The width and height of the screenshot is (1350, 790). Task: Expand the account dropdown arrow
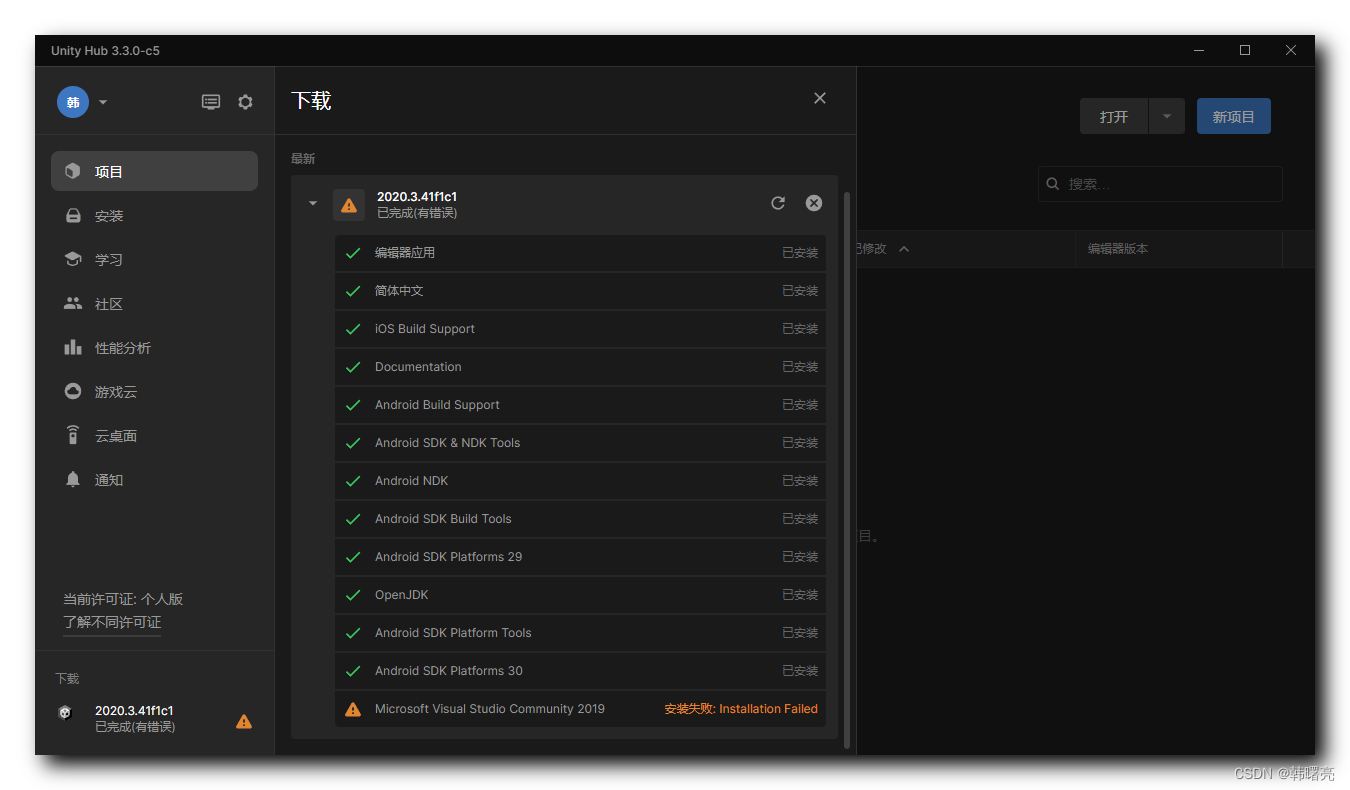(103, 102)
